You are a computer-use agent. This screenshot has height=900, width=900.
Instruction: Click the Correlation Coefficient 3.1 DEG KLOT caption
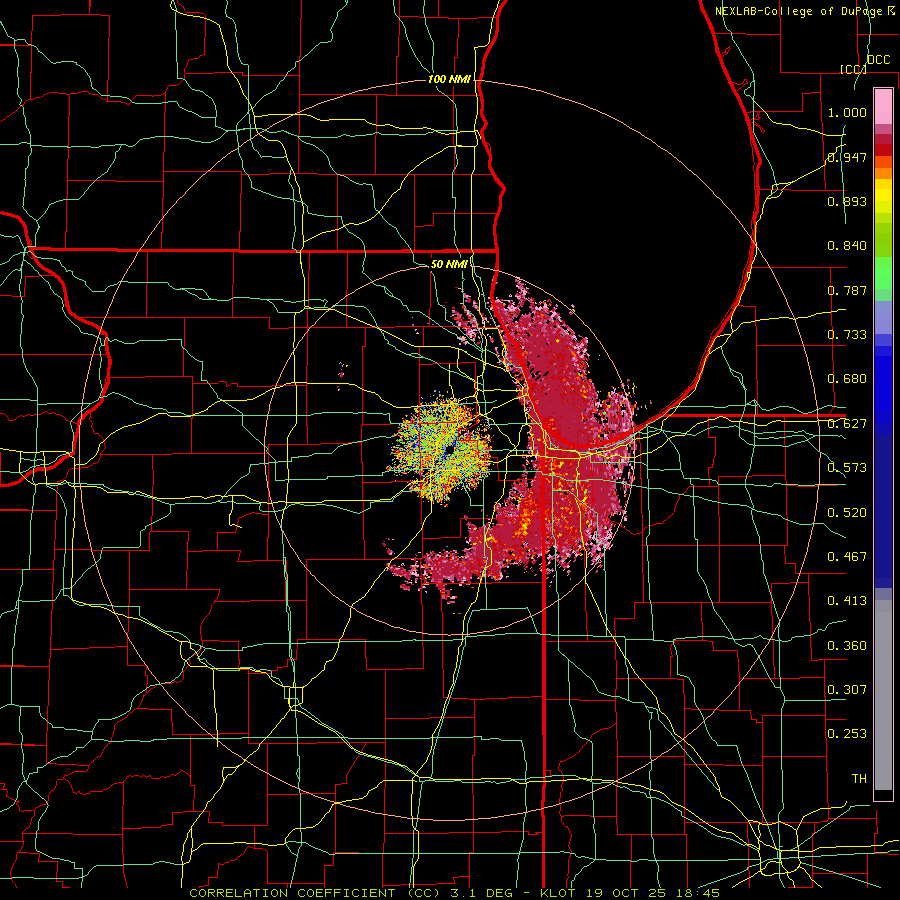454,893
